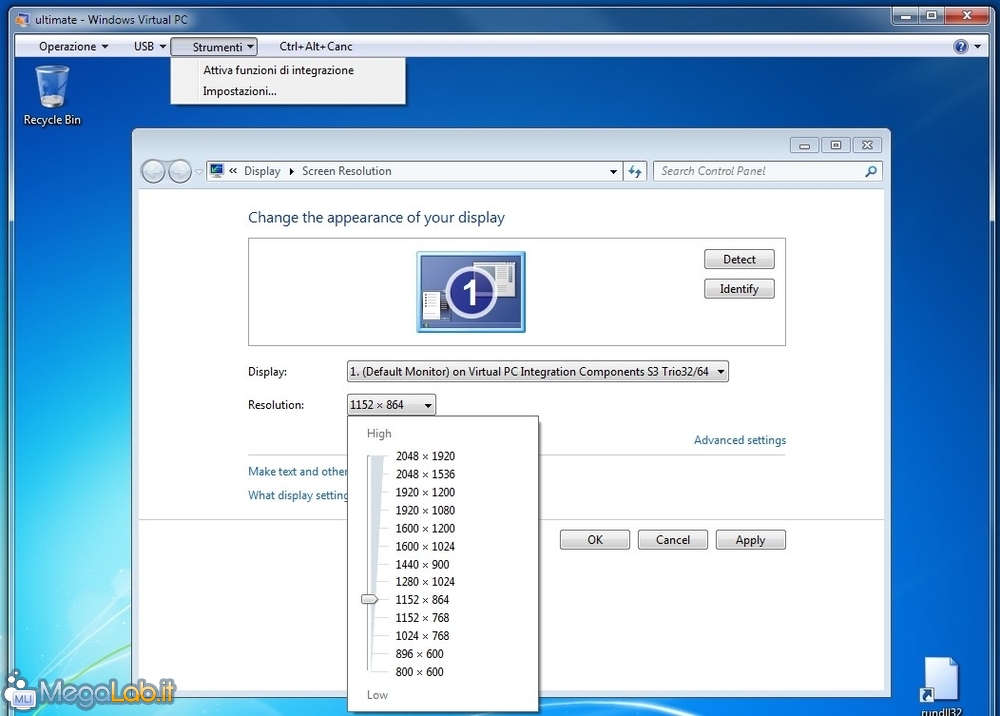Click the resolution slider thumb
Image resolution: width=1000 pixels, height=716 pixels.
369,599
